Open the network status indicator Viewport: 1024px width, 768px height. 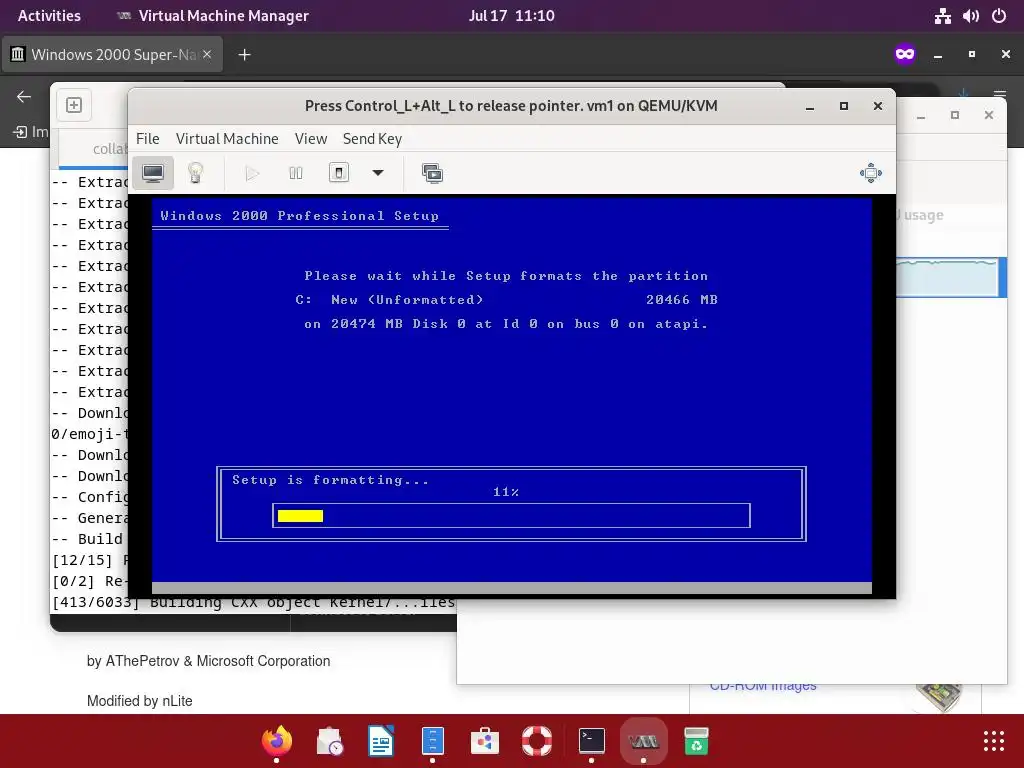click(x=942, y=16)
